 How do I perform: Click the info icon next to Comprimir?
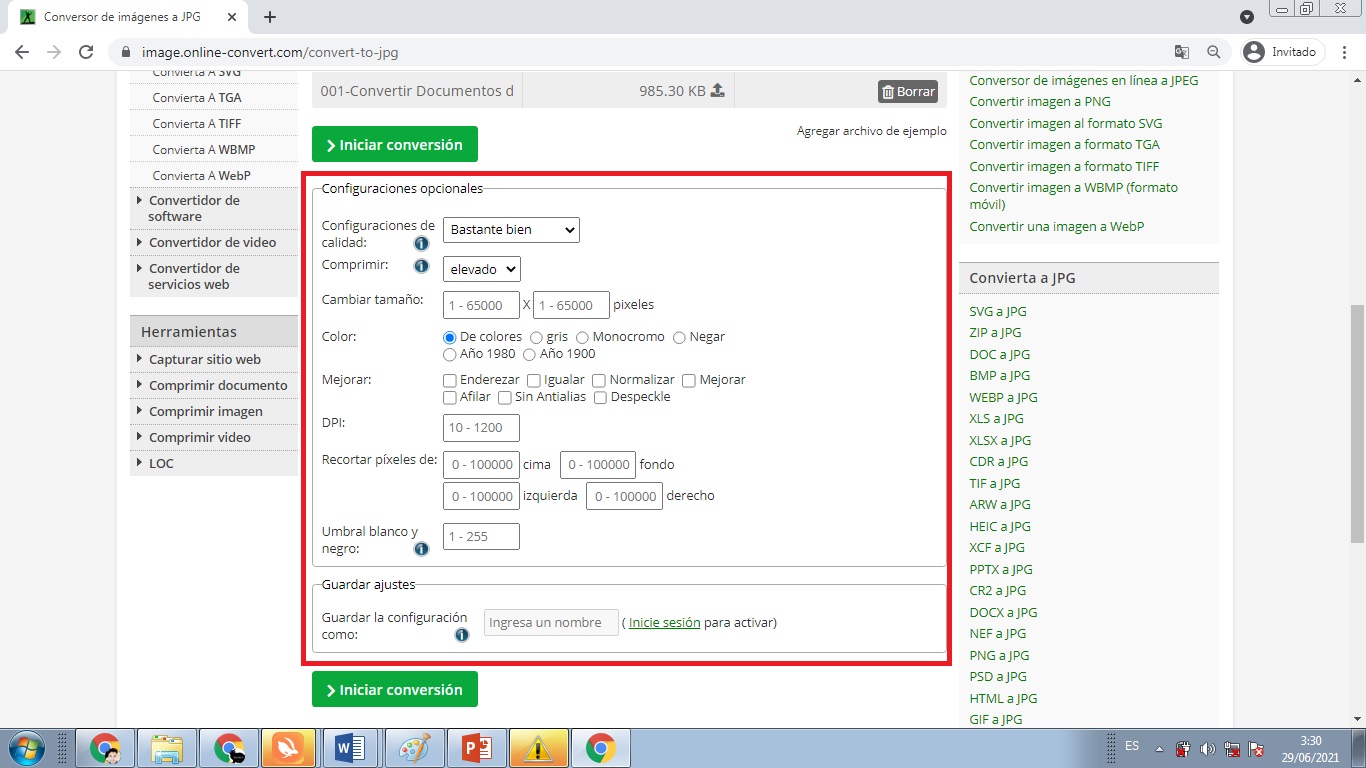421,267
